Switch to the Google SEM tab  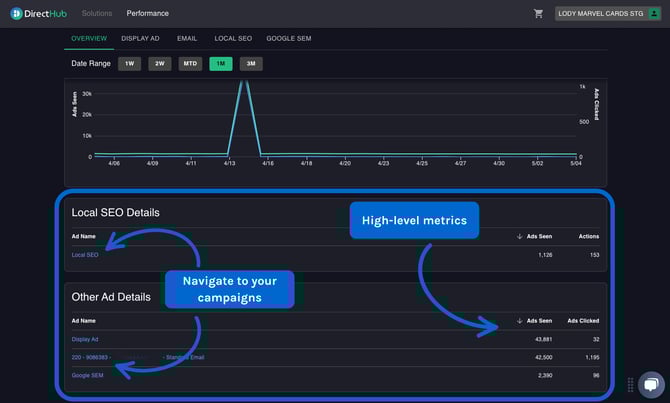click(x=289, y=38)
